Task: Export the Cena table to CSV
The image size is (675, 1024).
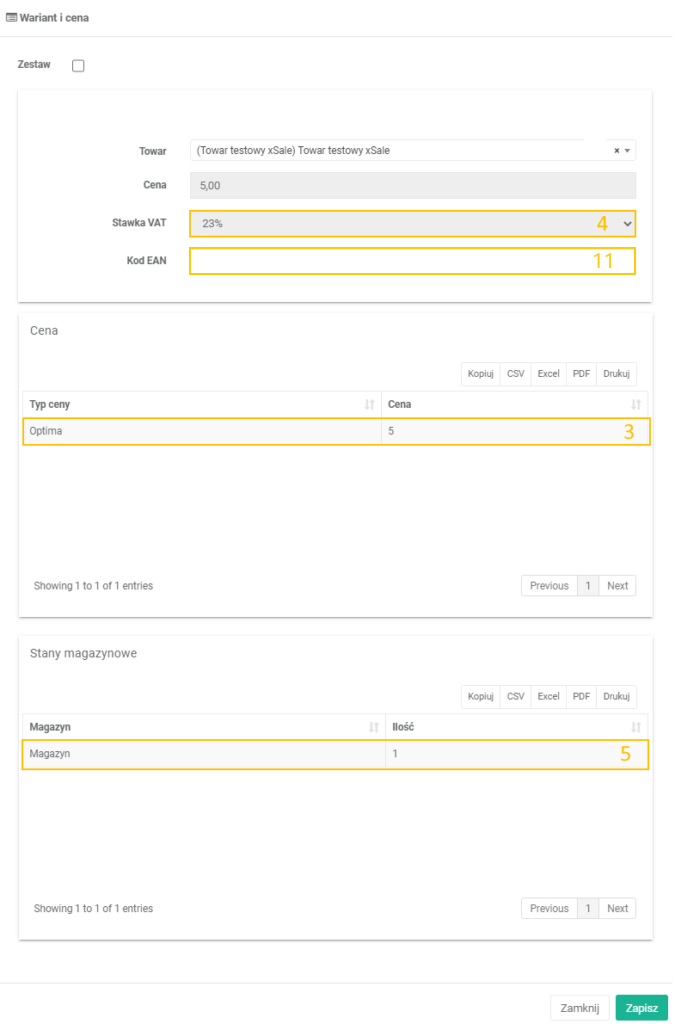Action: point(516,374)
